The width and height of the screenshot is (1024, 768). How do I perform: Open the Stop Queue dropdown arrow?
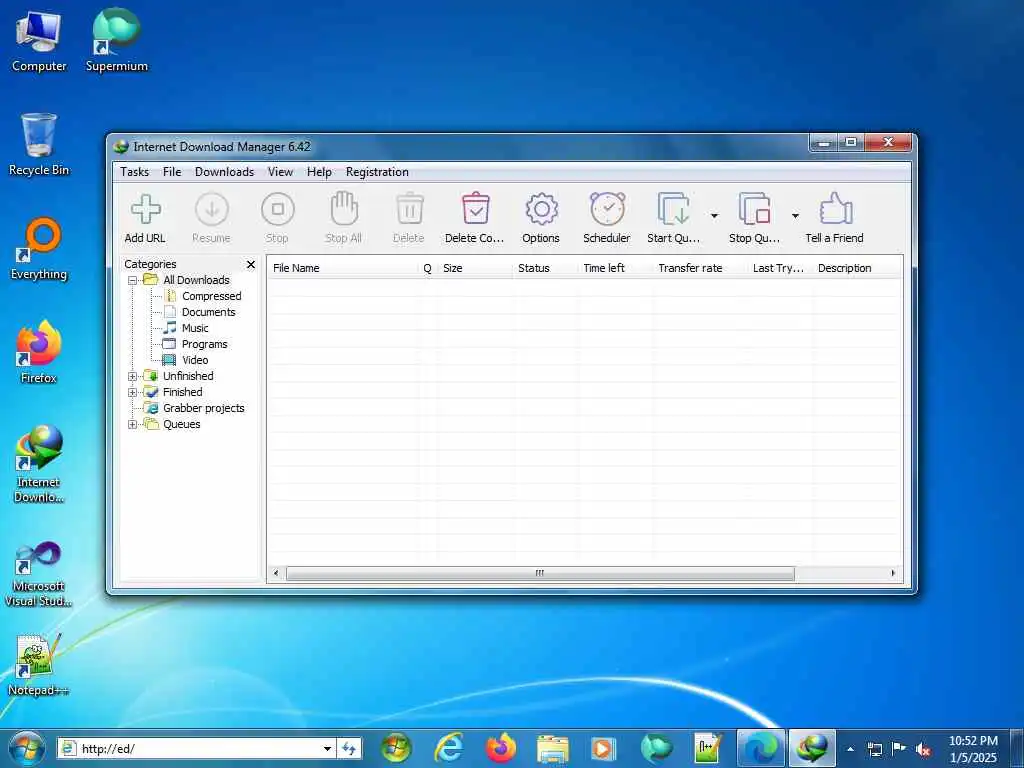795,216
